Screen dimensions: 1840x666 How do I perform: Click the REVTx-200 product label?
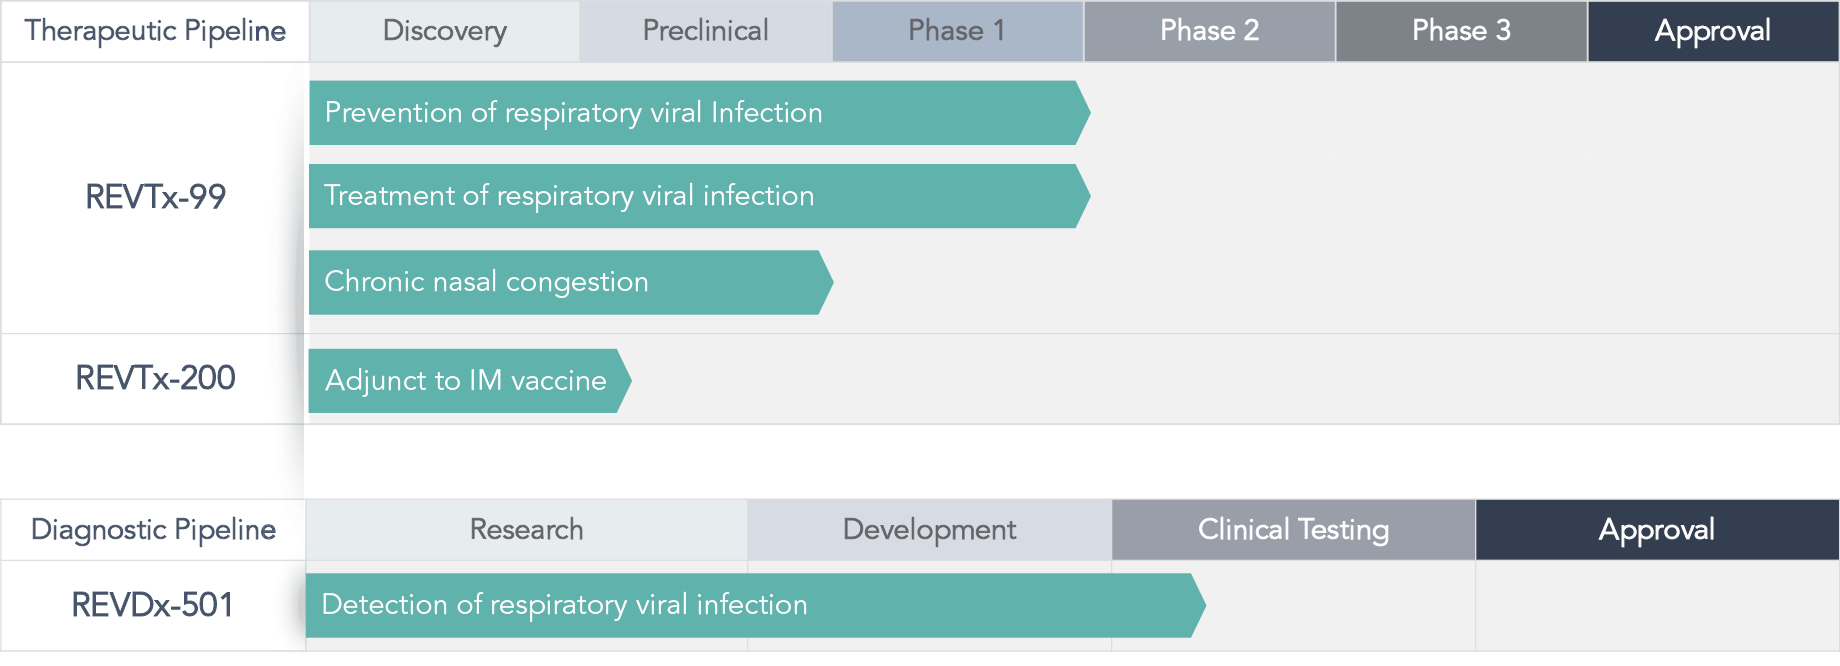click(x=155, y=378)
